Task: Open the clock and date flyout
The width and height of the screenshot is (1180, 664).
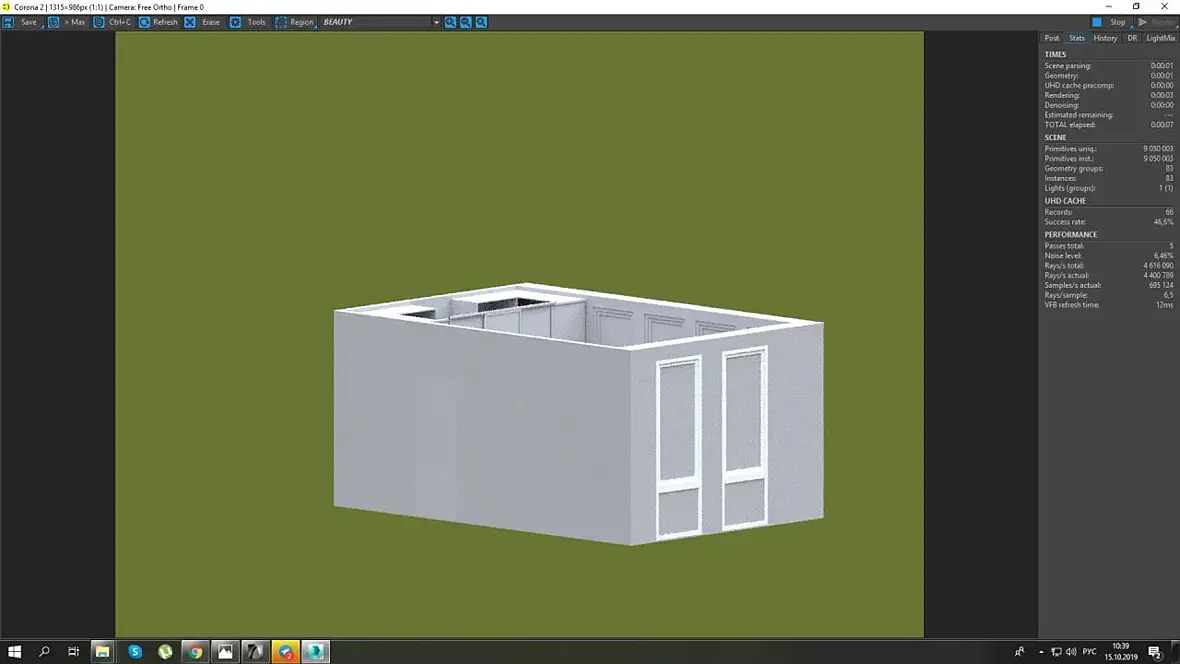Action: (1121, 652)
